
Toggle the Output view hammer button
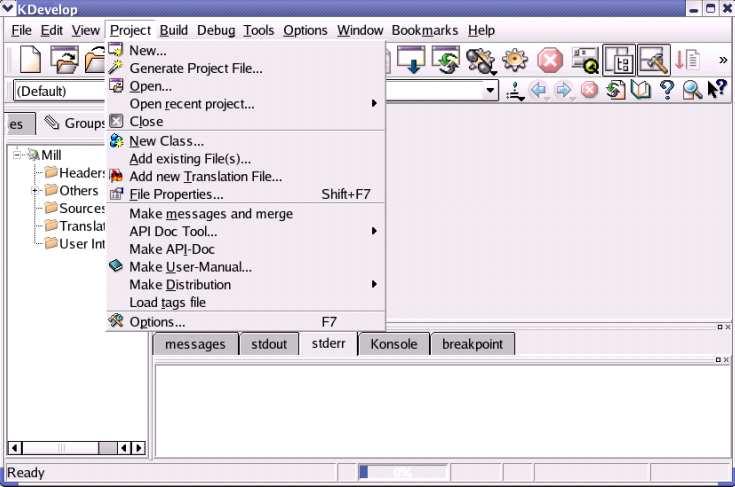[x=653, y=60]
